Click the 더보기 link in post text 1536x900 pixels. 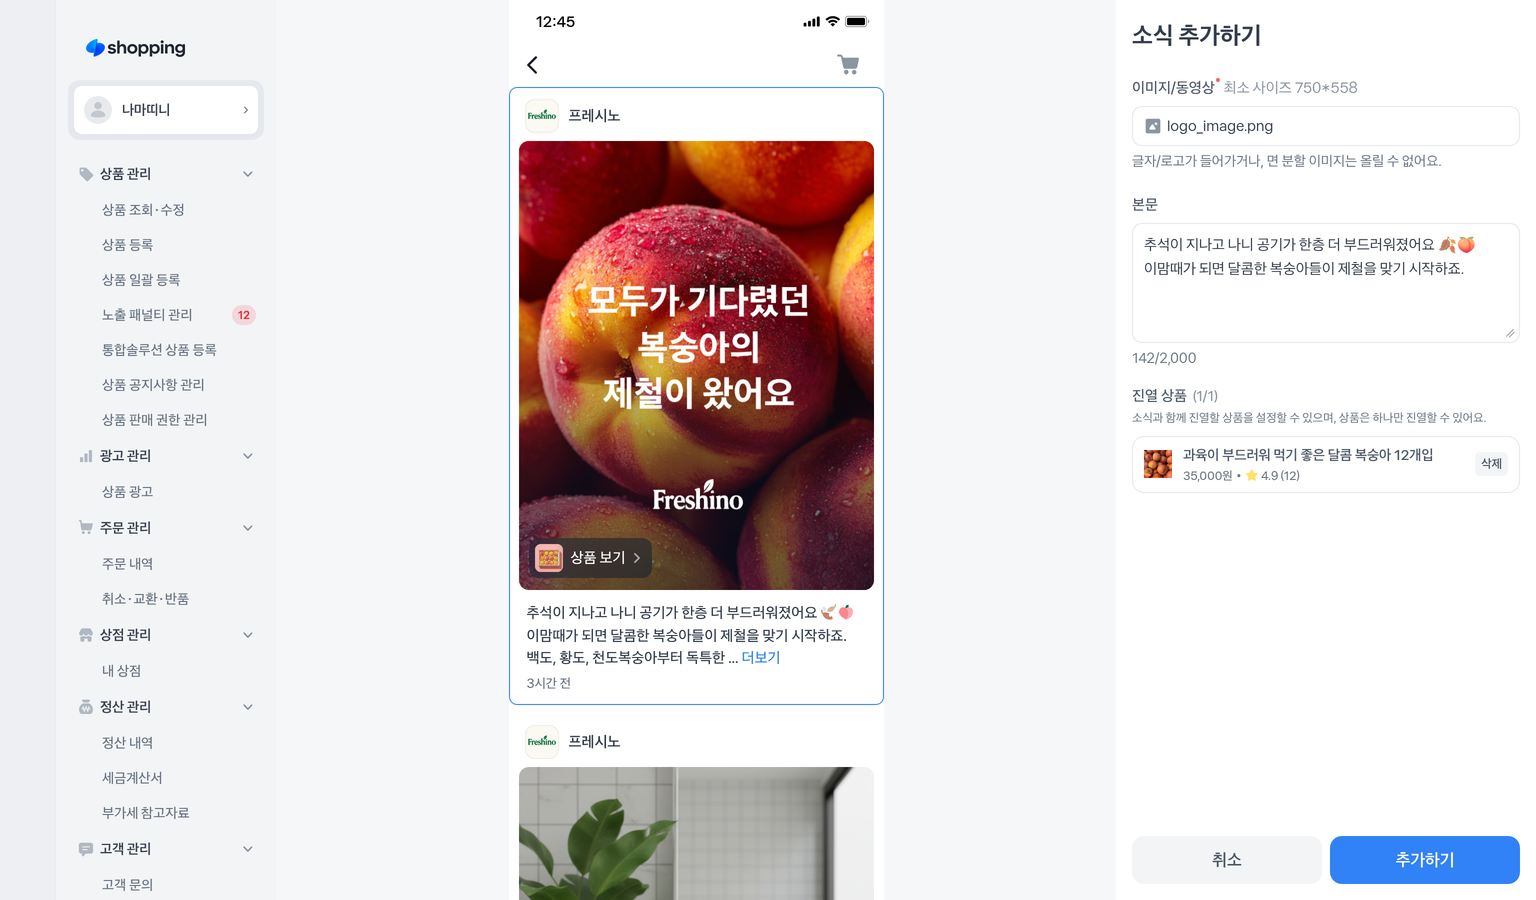pyautogui.click(x=761, y=658)
